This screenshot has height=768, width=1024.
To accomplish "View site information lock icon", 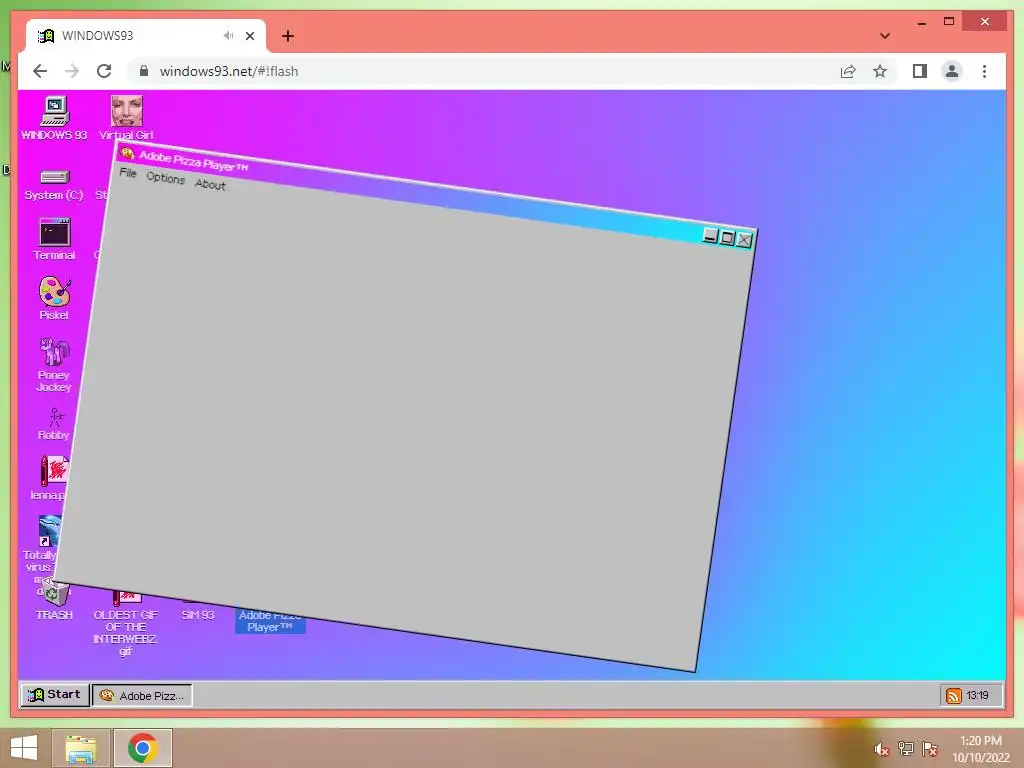I will click(144, 71).
